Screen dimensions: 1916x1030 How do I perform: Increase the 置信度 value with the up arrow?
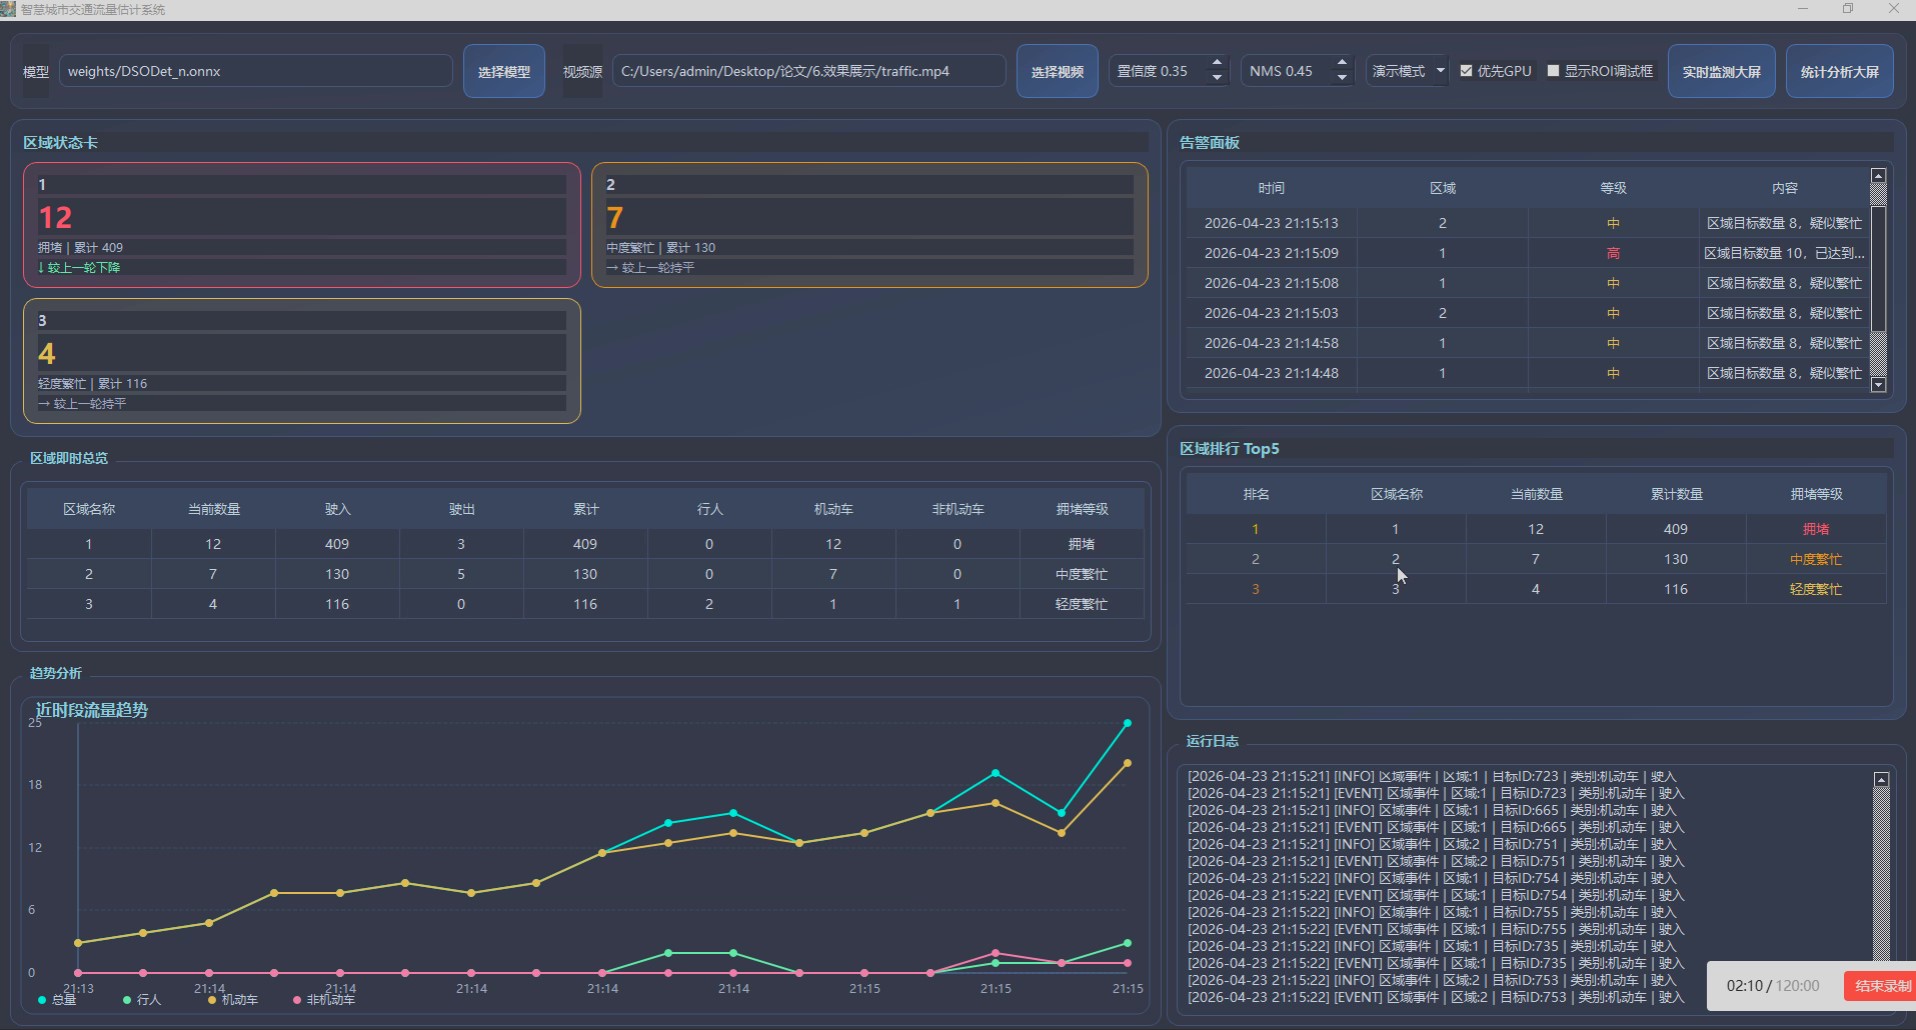coord(1217,63)
